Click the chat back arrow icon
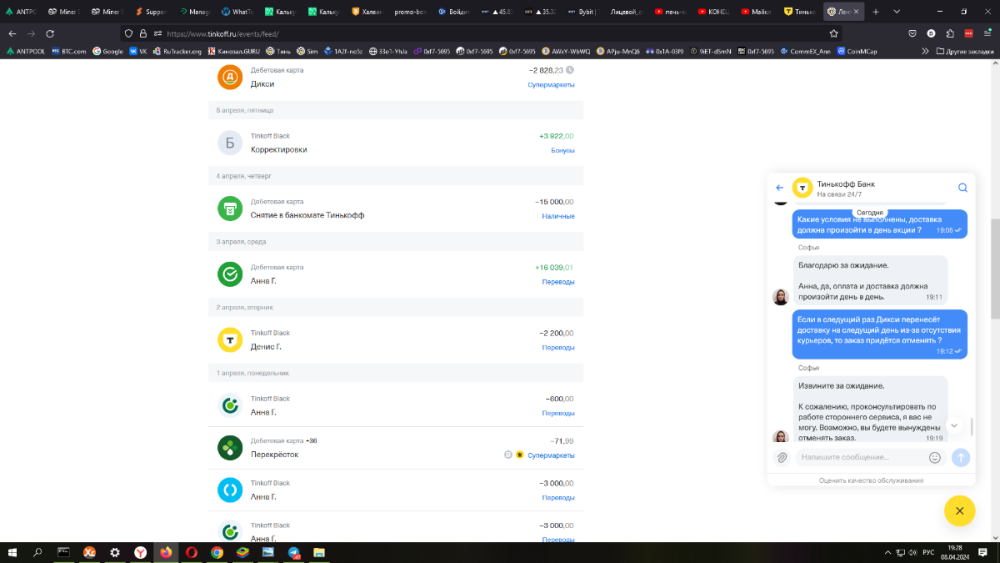This screenshot has height=563, width=1000. 780,188
